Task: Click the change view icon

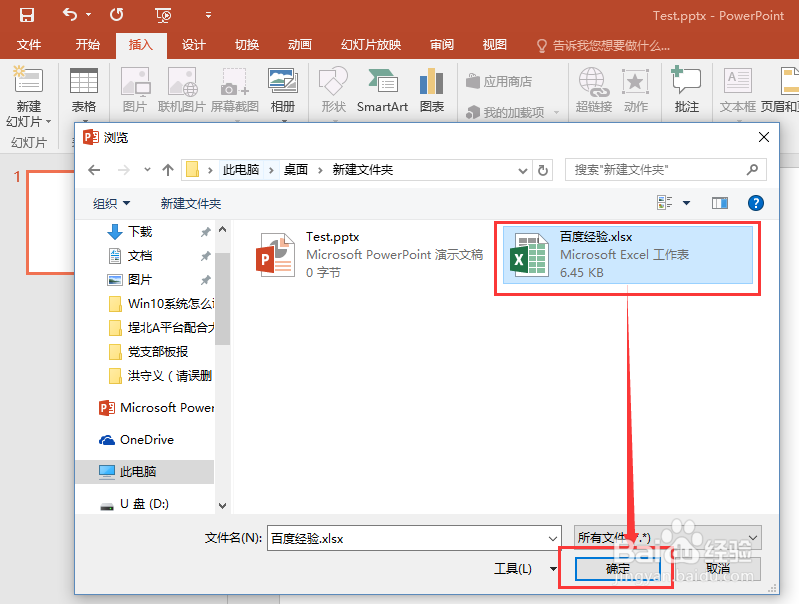Action: click(664, 203)
